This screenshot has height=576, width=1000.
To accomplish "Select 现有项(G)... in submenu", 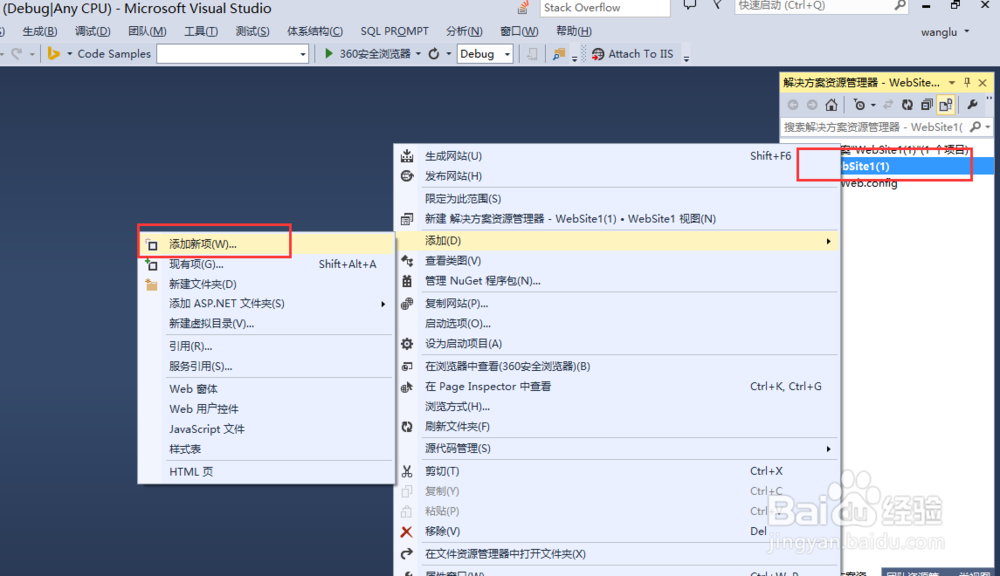I will pos(267,264).
